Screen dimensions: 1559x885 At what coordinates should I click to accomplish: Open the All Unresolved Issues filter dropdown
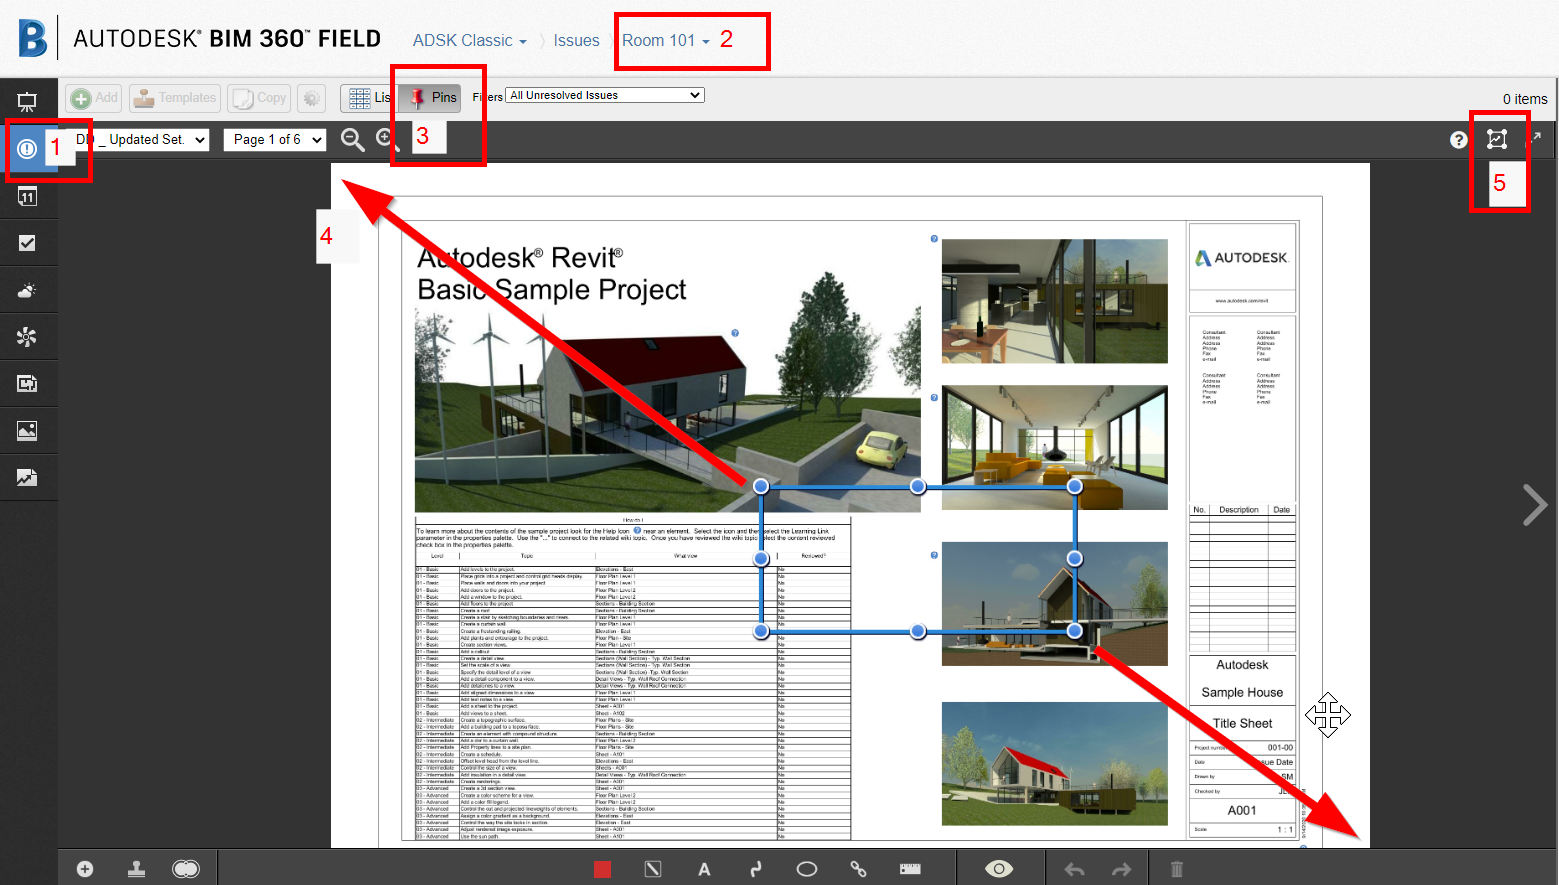pyautogui.click(x=604, y=94)
